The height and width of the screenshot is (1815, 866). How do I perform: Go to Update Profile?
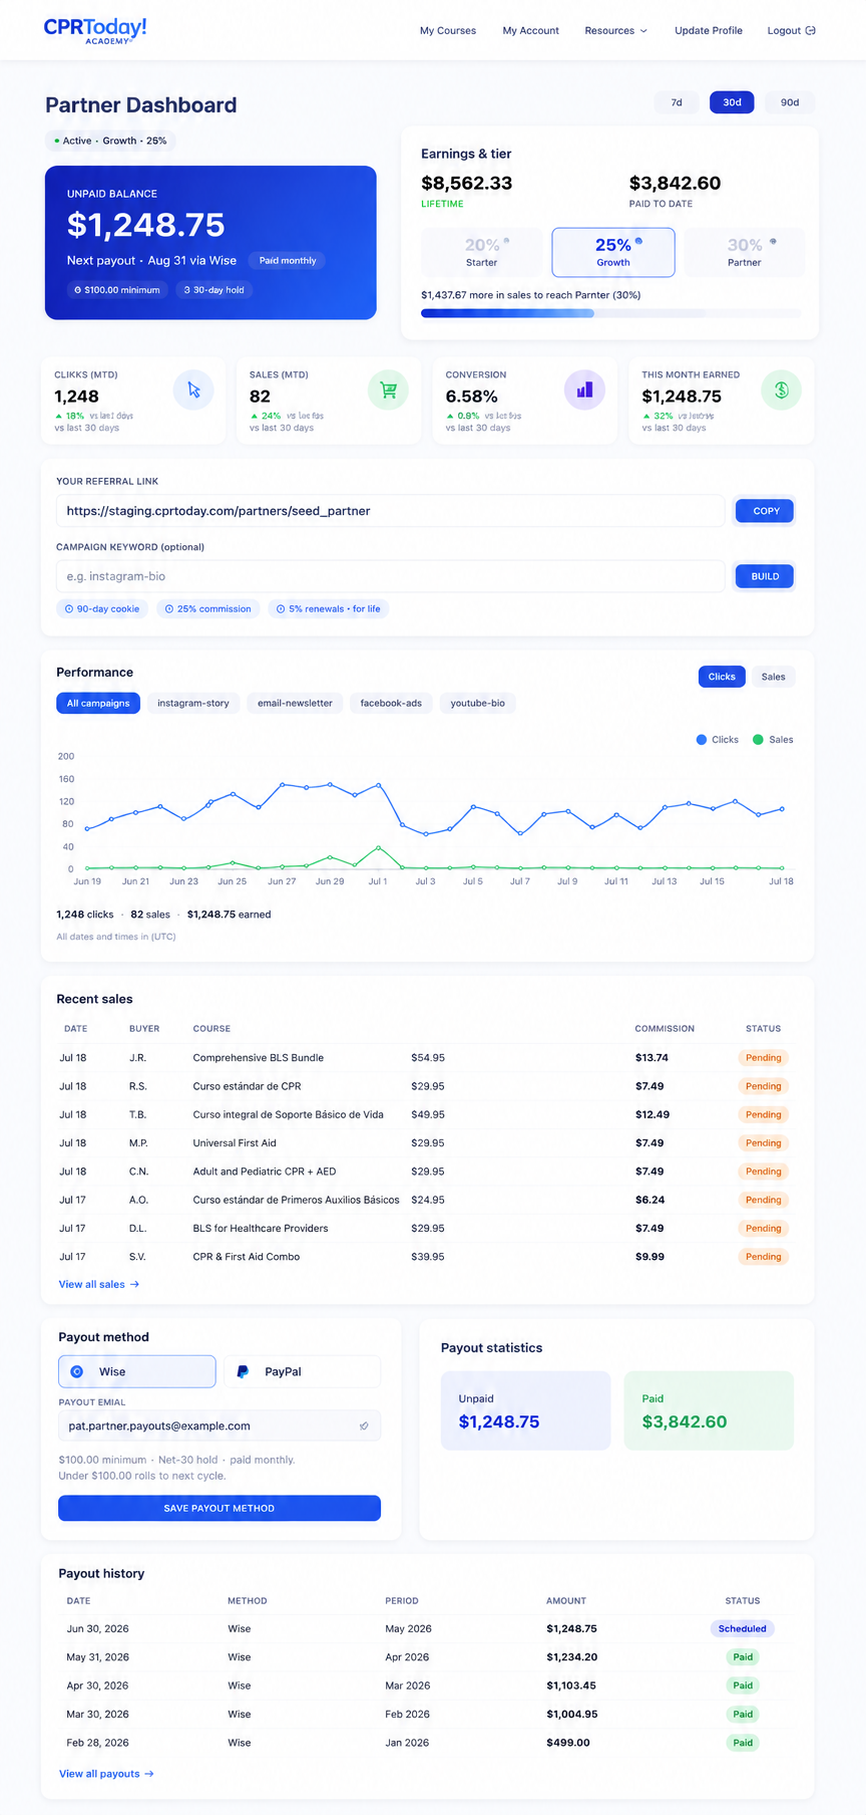coord(708,31)
